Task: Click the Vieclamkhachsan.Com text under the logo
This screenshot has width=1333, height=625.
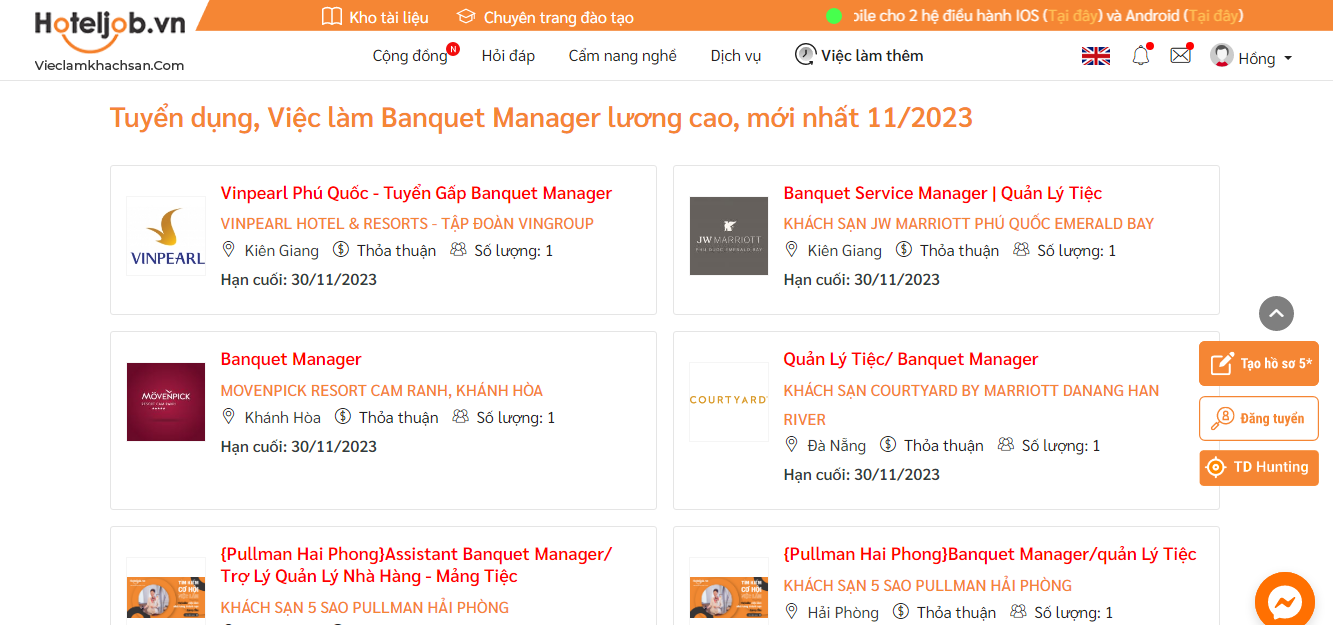Action: [x=109, y=65]
